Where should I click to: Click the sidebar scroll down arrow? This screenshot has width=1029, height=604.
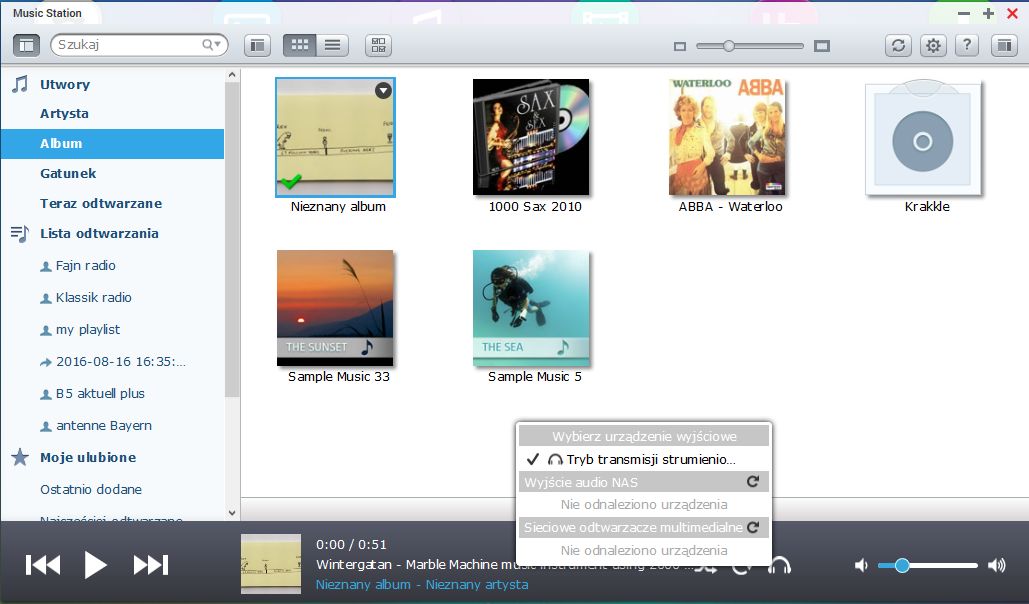232,513
